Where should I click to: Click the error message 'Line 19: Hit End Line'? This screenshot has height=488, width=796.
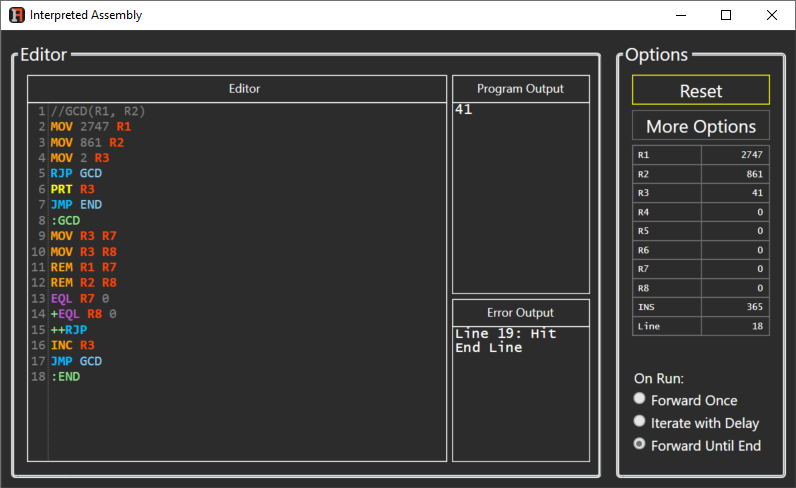[x=506, y=341]
